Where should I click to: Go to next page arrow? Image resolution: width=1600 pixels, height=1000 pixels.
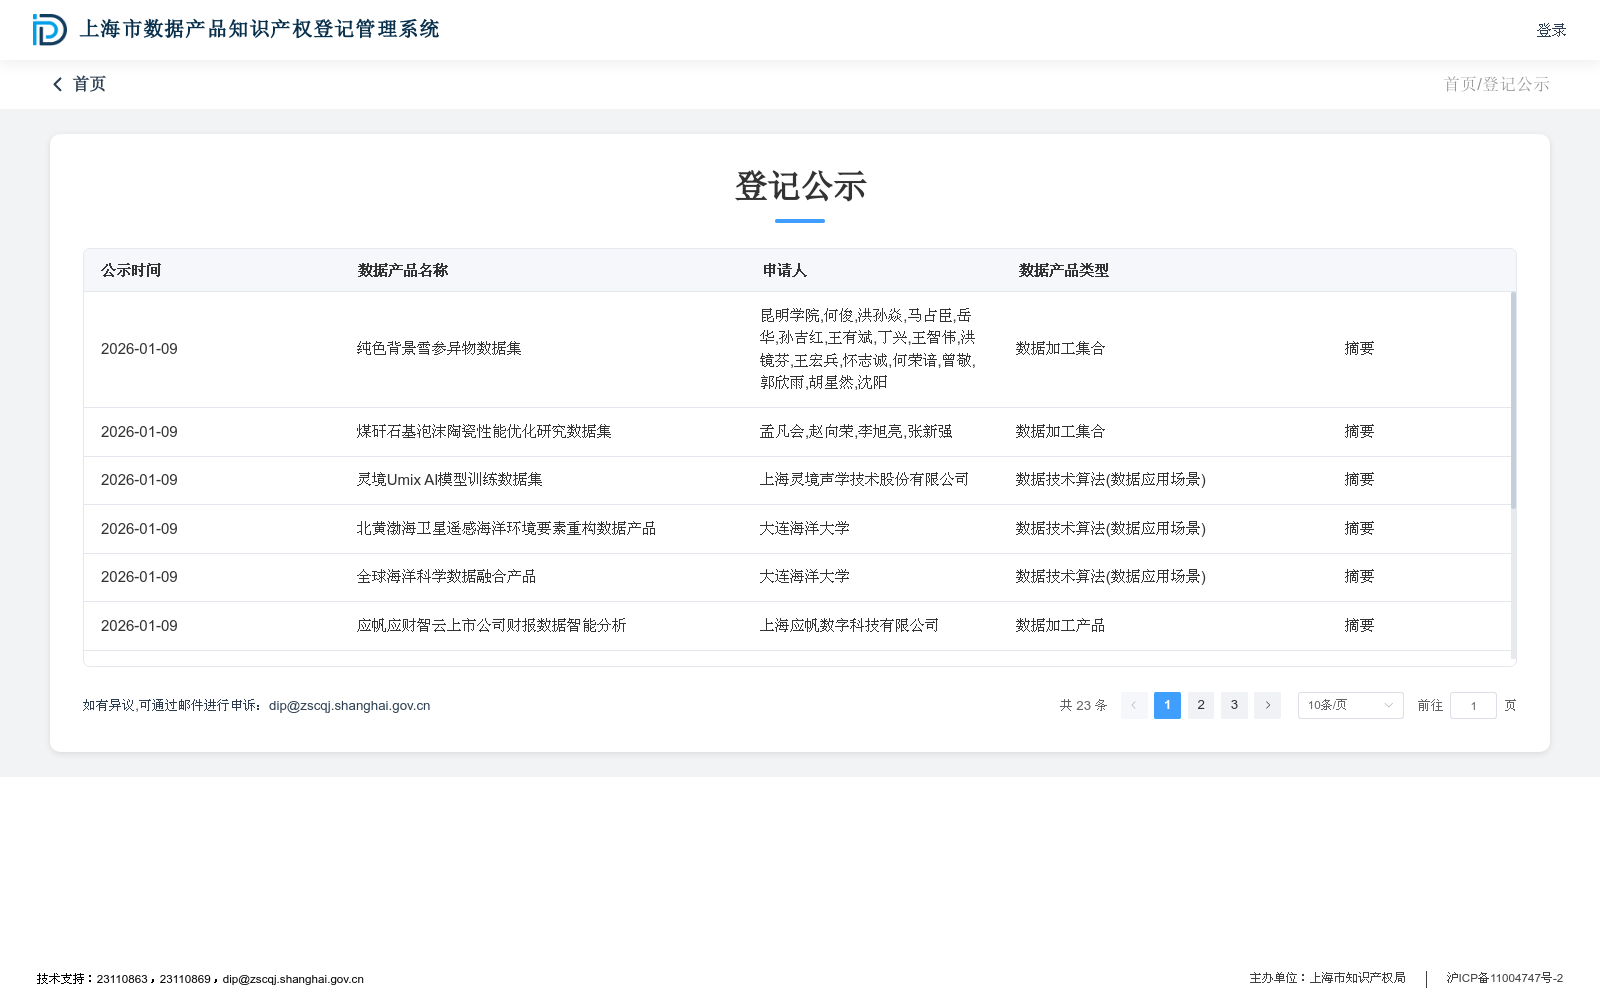tap(1267, 705)
